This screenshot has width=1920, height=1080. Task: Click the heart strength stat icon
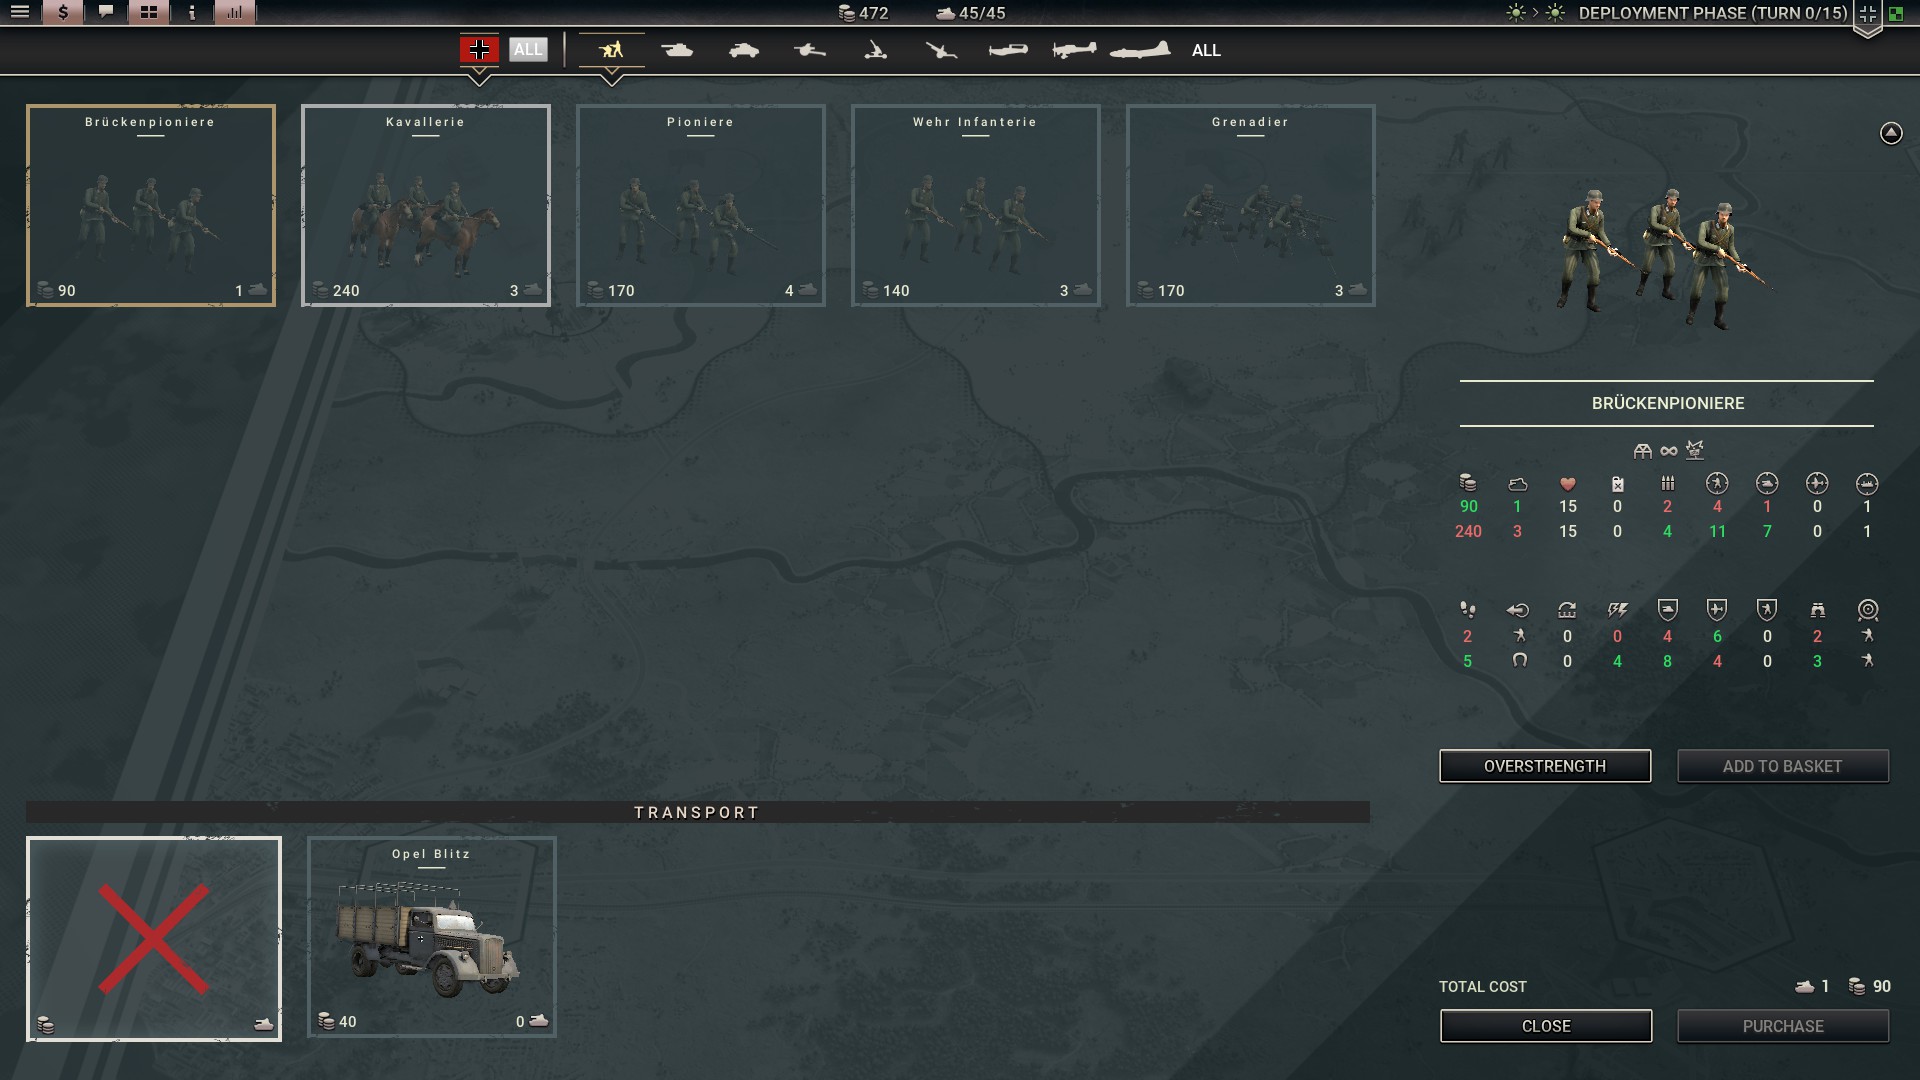(x=1568, y=484)
